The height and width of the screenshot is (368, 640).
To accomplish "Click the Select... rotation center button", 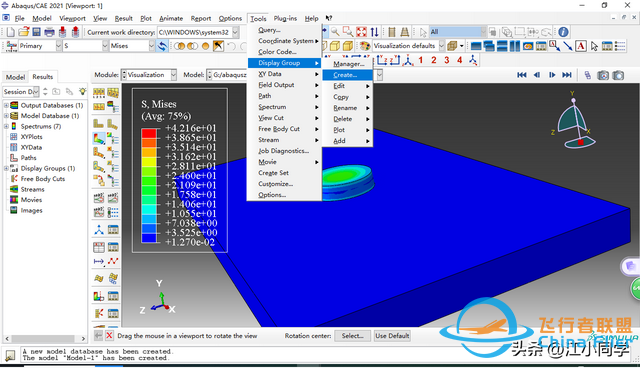I will tap(353, 336).
